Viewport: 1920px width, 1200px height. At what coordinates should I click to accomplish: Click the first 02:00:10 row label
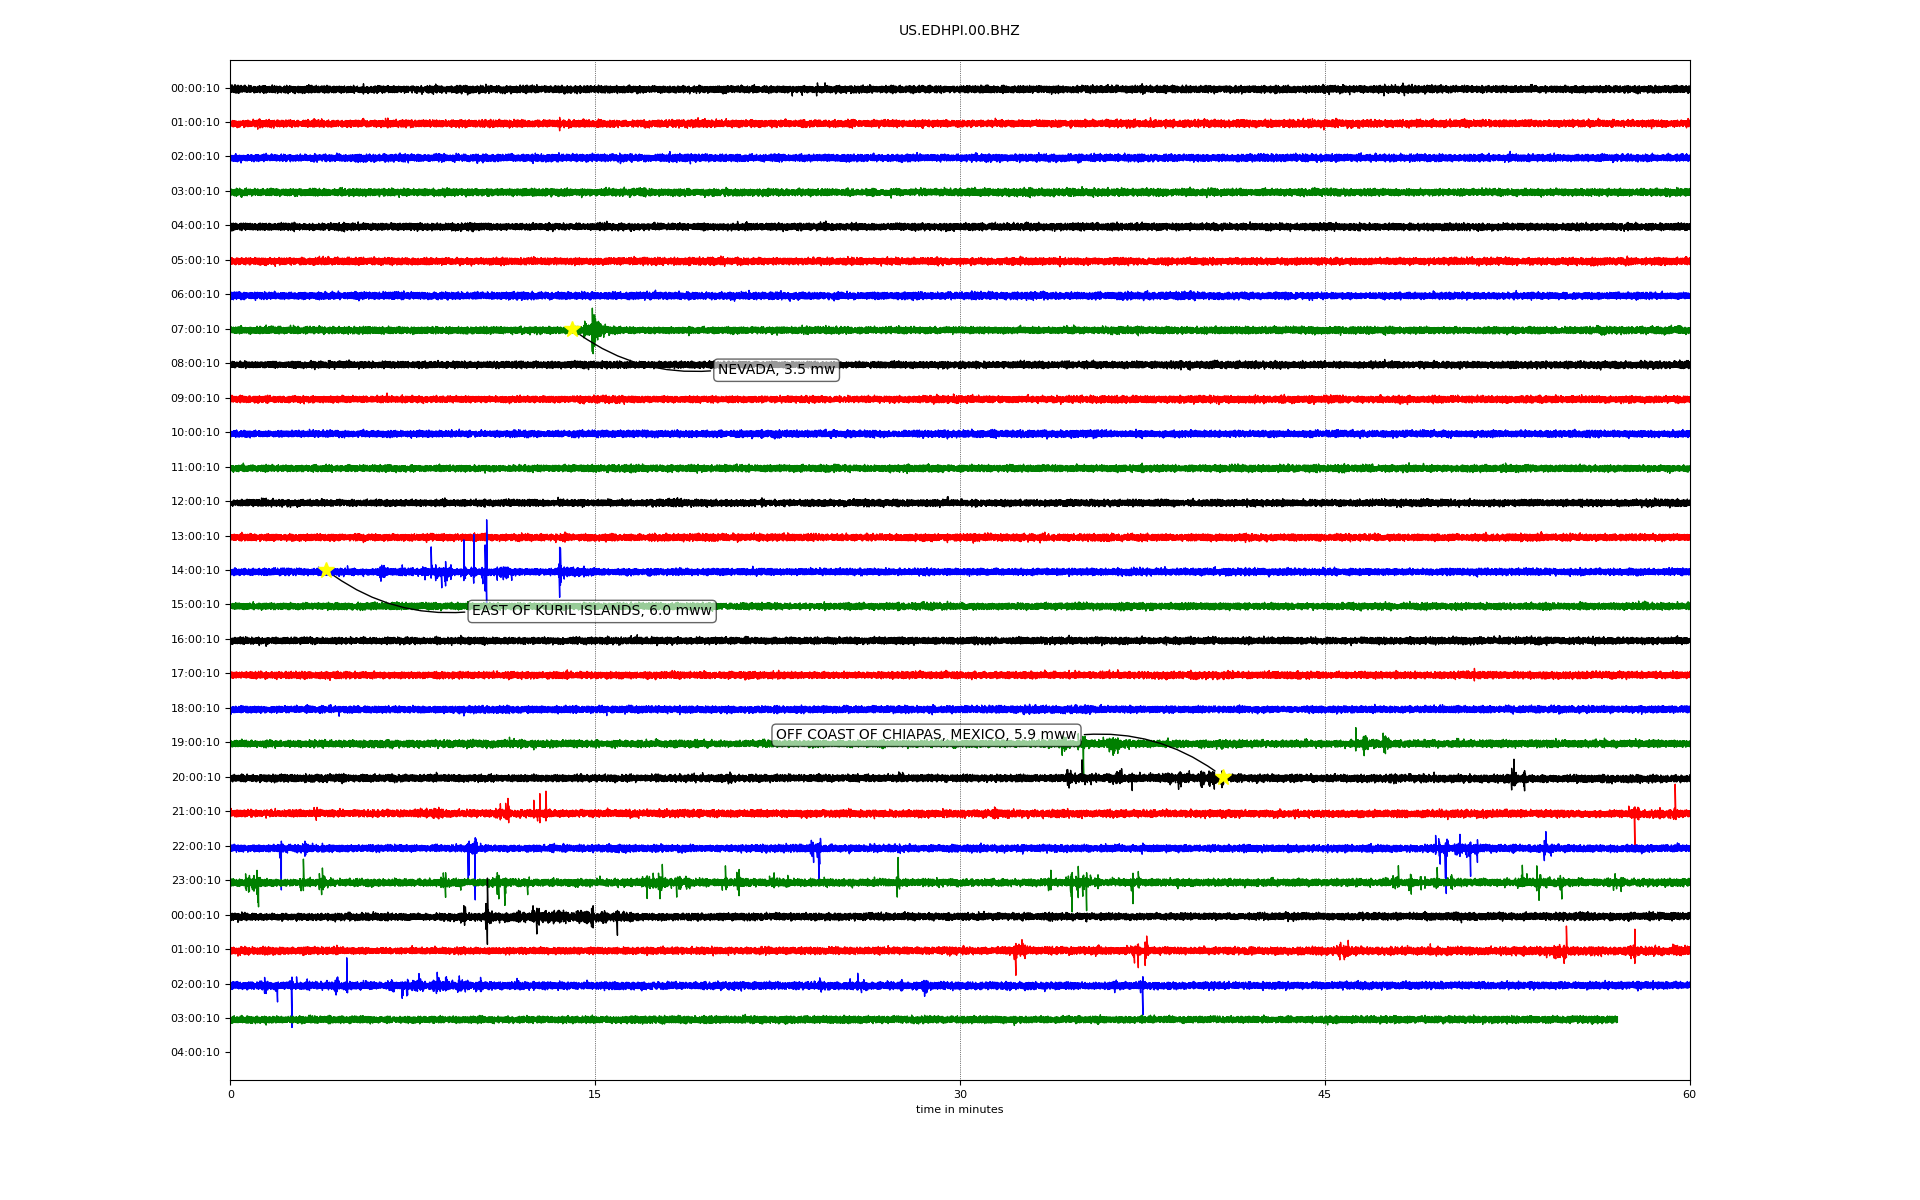[x=195, y=157]
